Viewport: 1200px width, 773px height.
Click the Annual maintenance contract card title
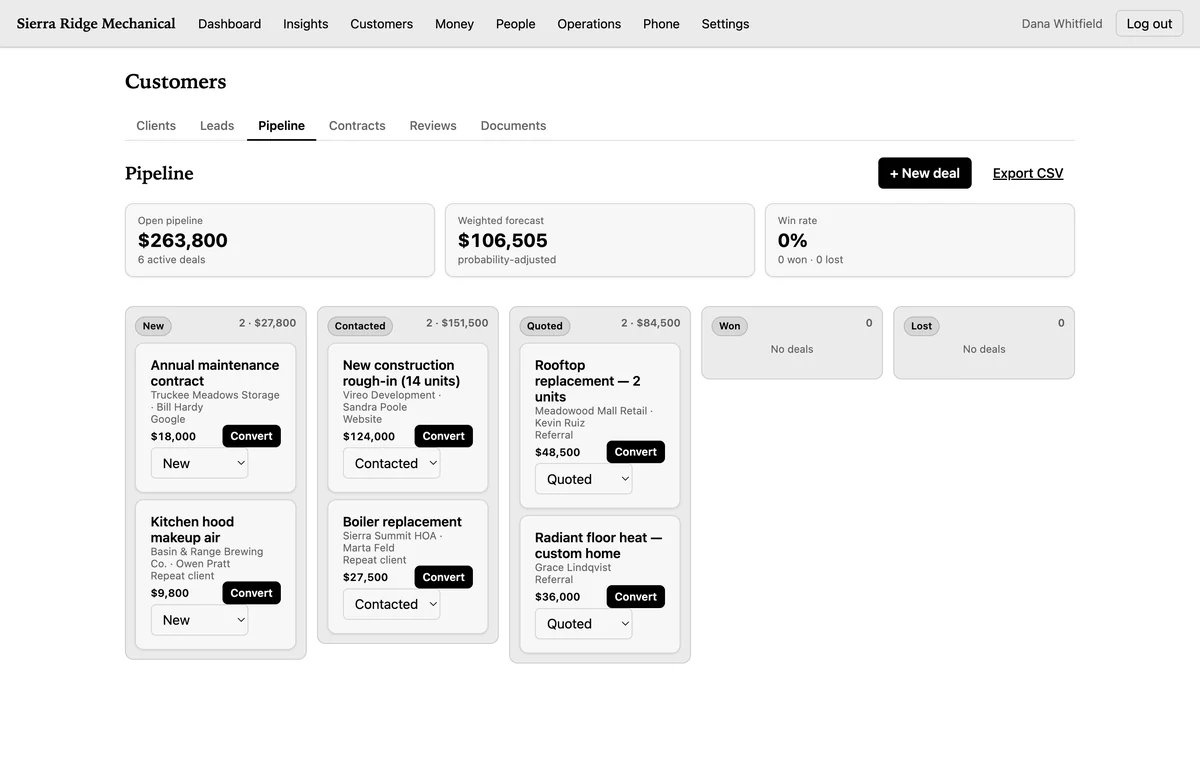(215, 373)
